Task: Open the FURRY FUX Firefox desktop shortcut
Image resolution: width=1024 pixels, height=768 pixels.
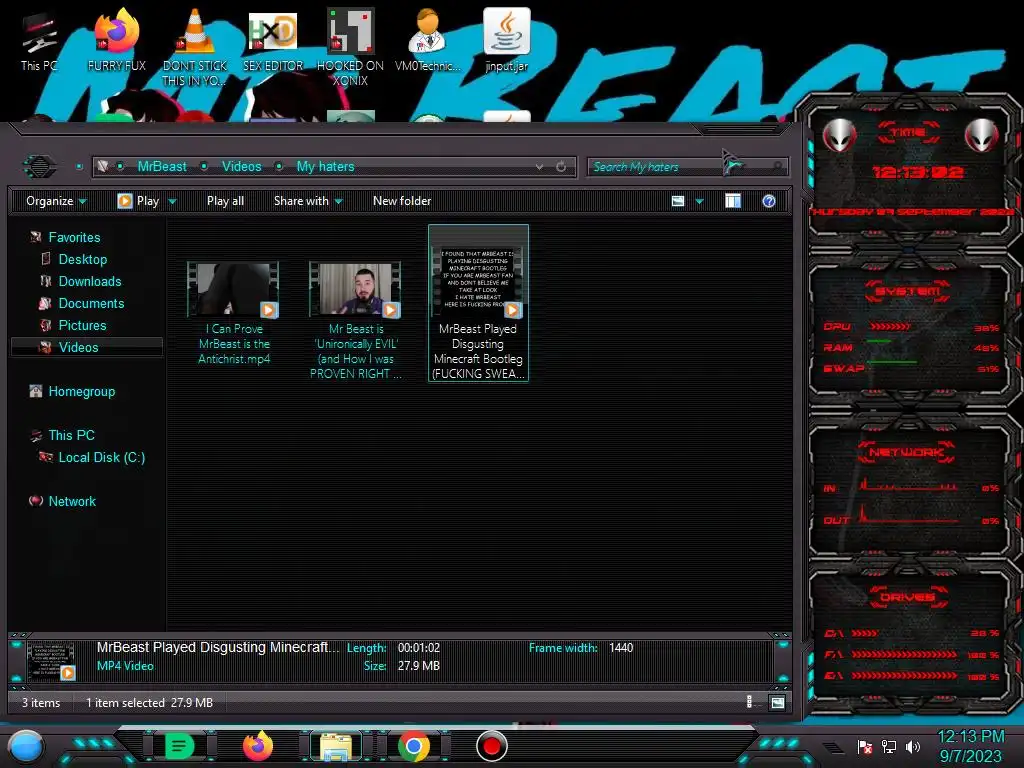Action: (x=117, y=40)
